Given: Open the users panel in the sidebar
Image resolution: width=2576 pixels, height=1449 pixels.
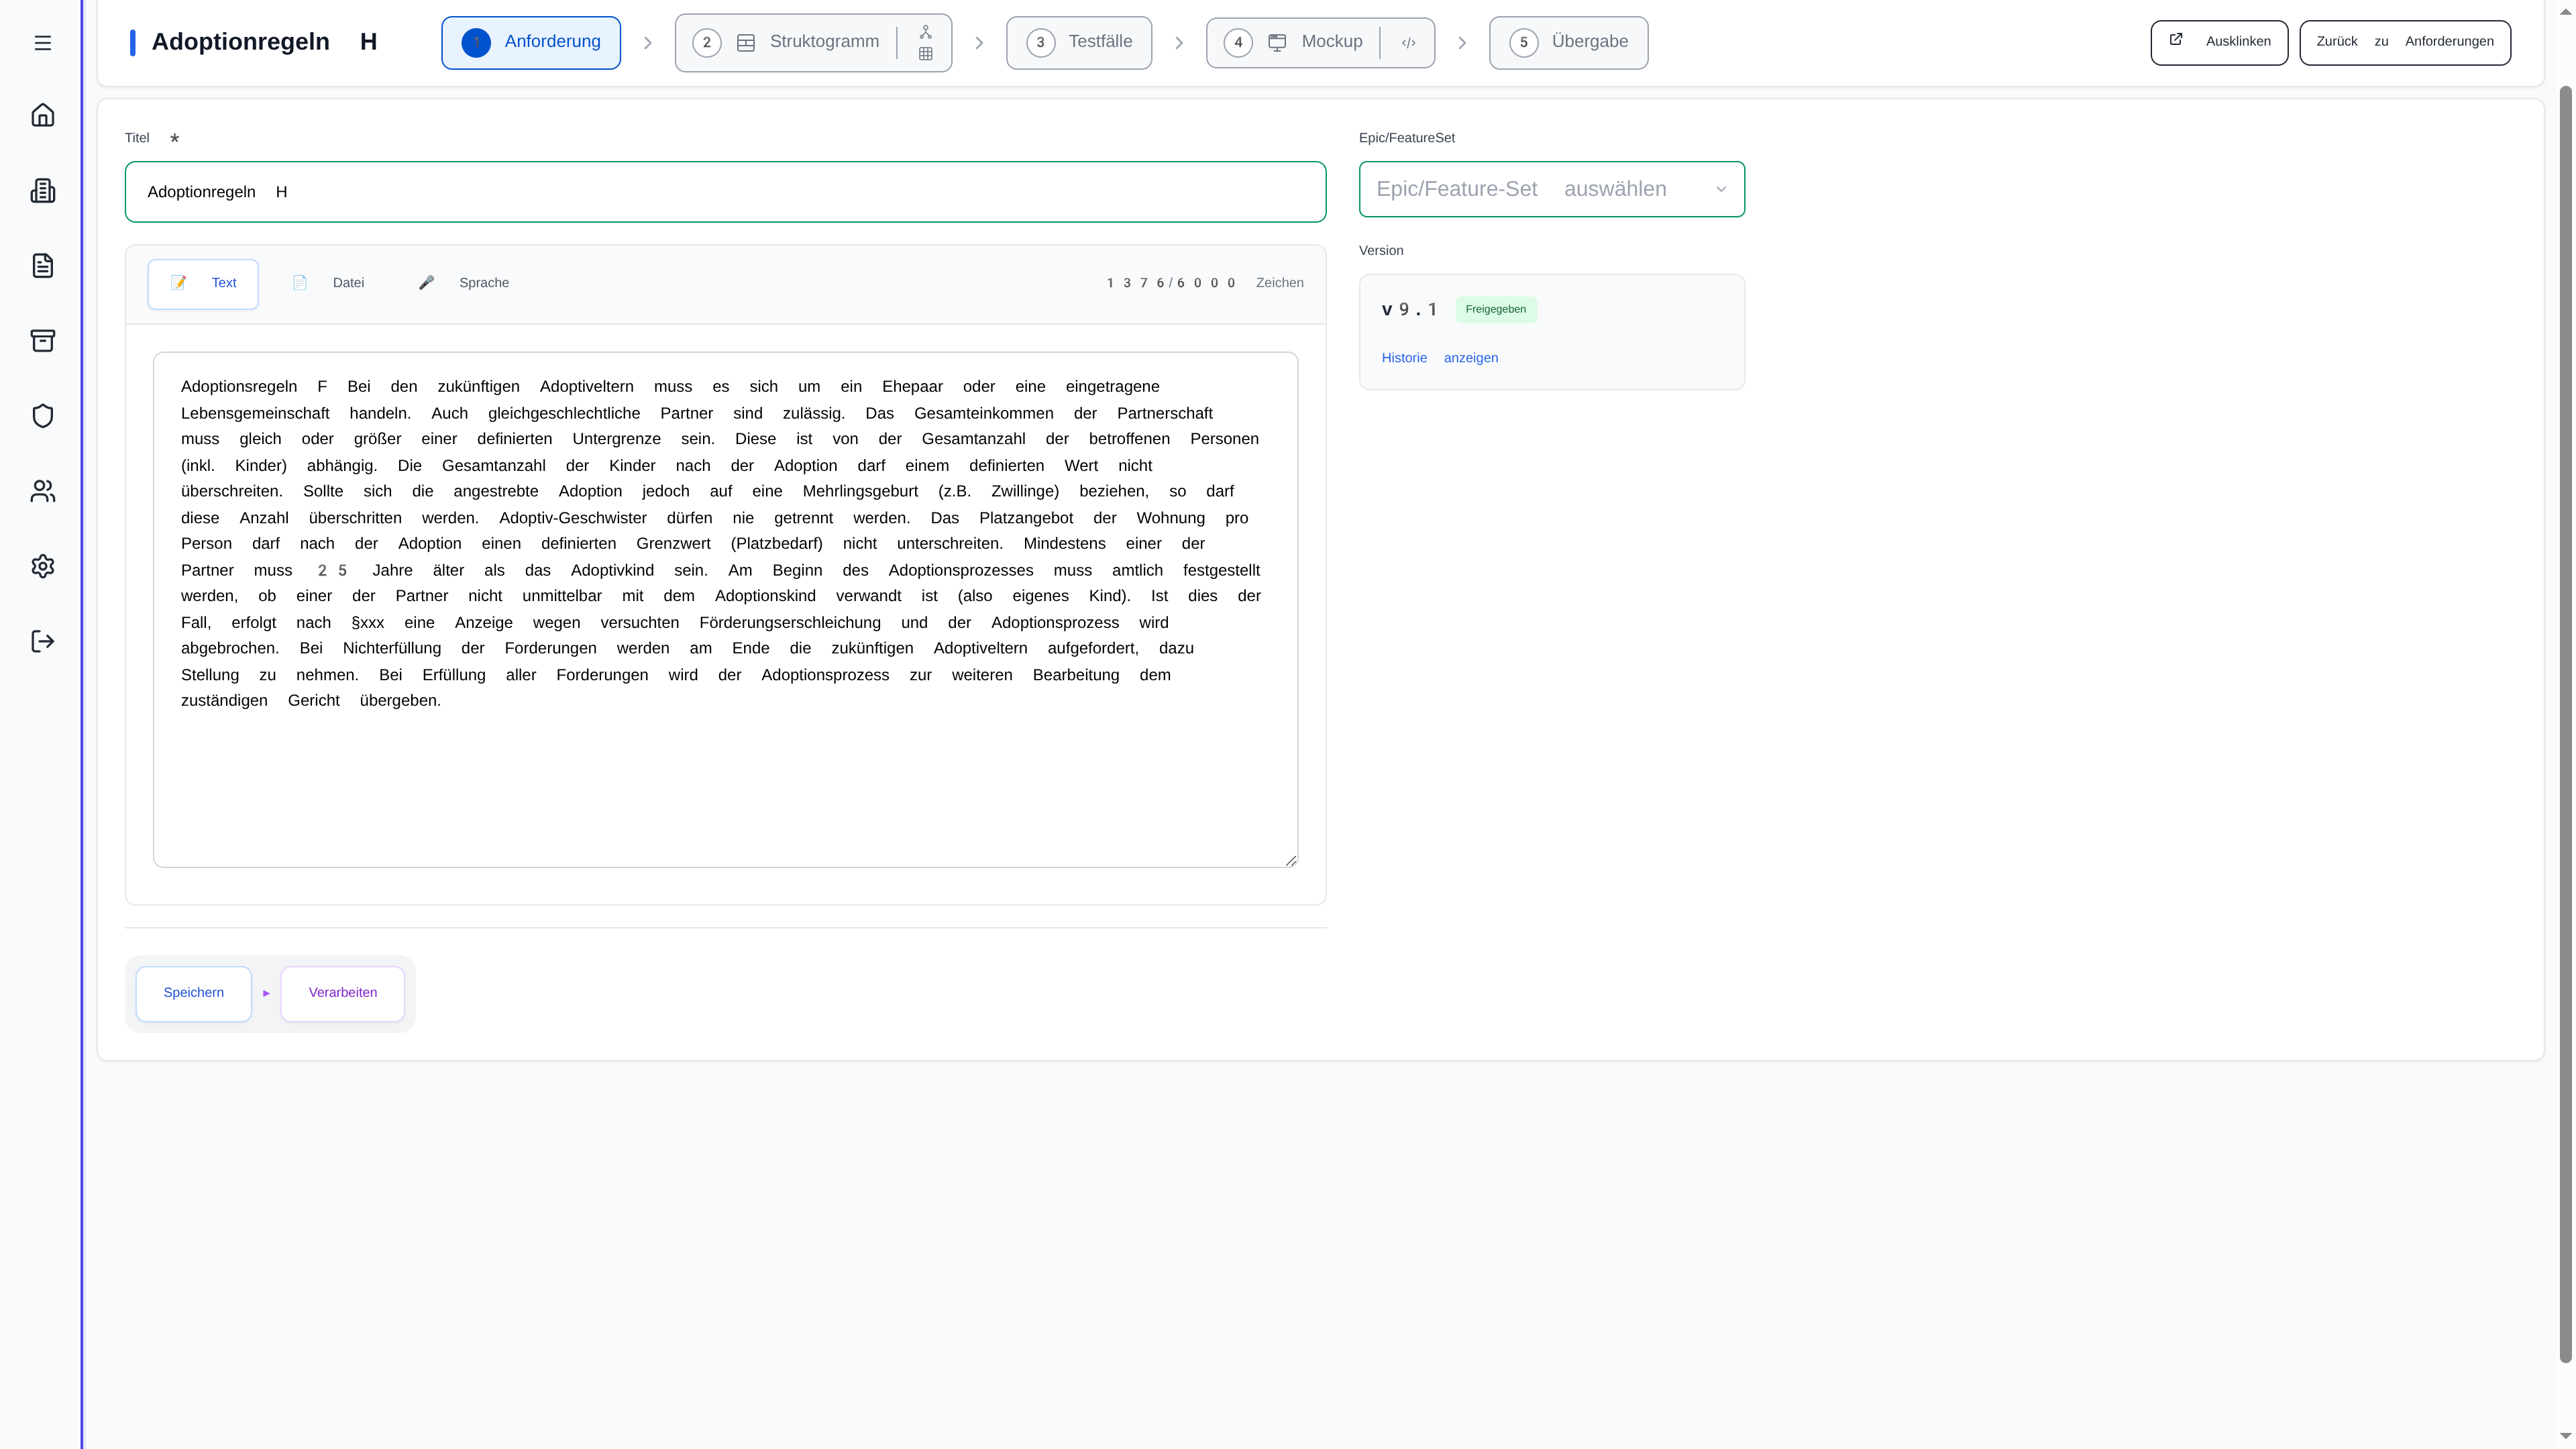Looking at the screenshot, I should [x=43, y=490].
